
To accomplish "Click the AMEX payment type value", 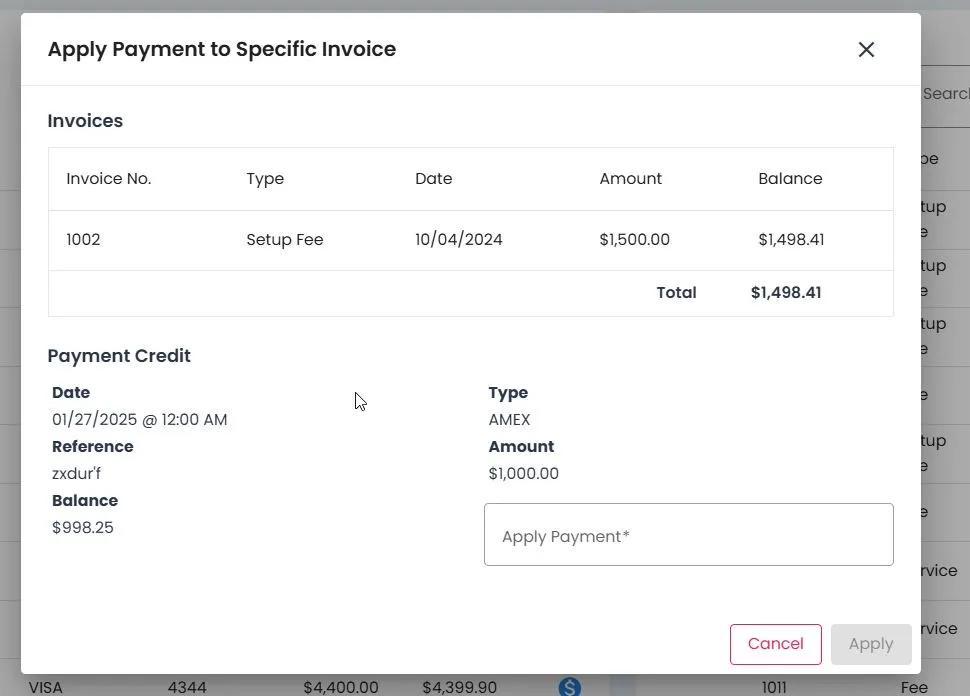I will pyautogui.click(x=509, y=420).
